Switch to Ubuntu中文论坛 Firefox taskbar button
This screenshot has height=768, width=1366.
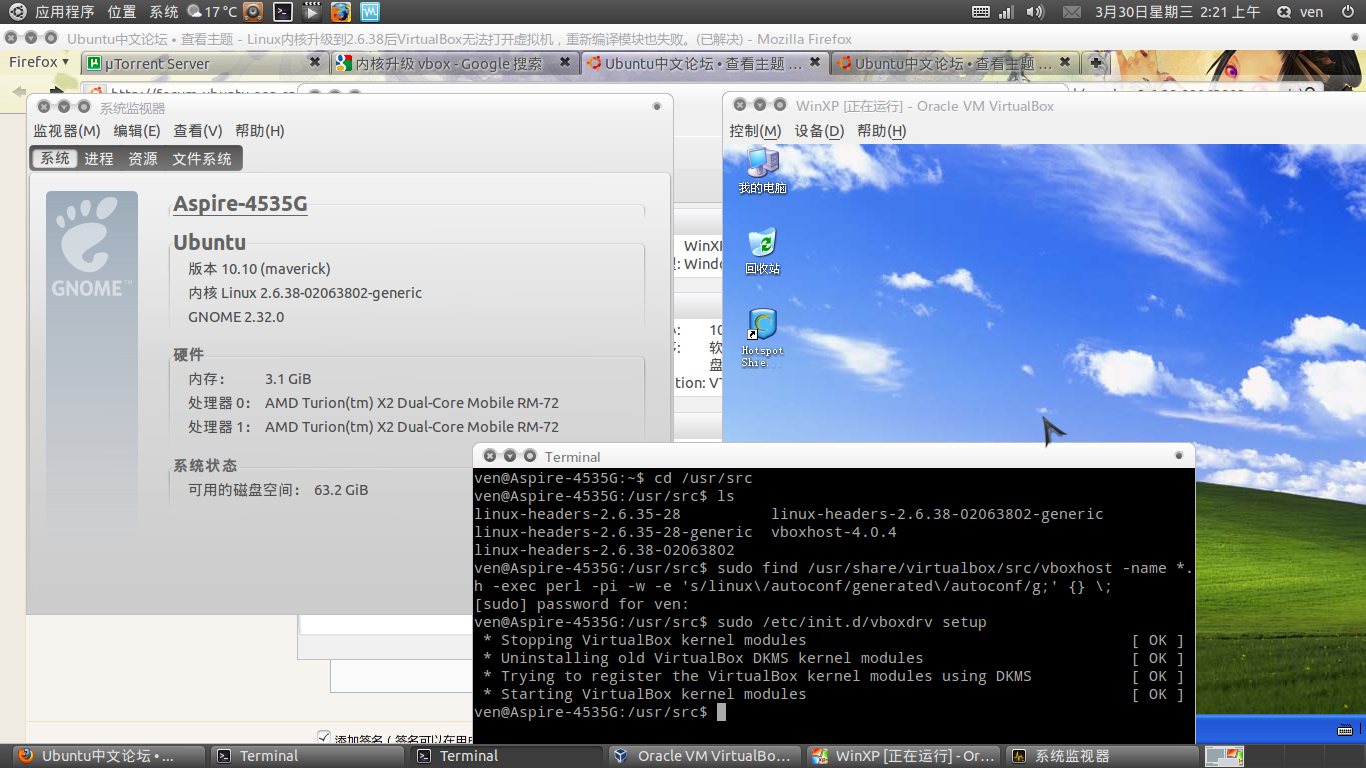107,756
